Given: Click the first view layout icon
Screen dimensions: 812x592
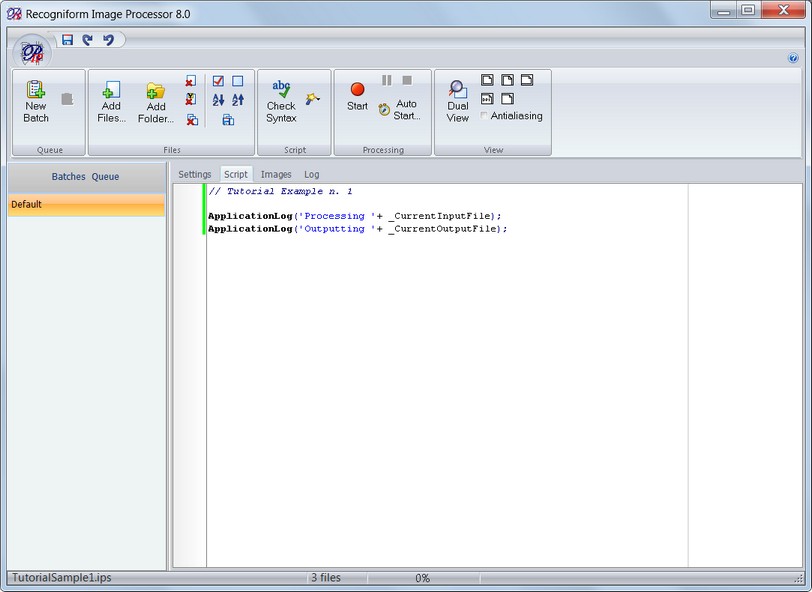Looking at the screenshot, I should pos(487,80).
